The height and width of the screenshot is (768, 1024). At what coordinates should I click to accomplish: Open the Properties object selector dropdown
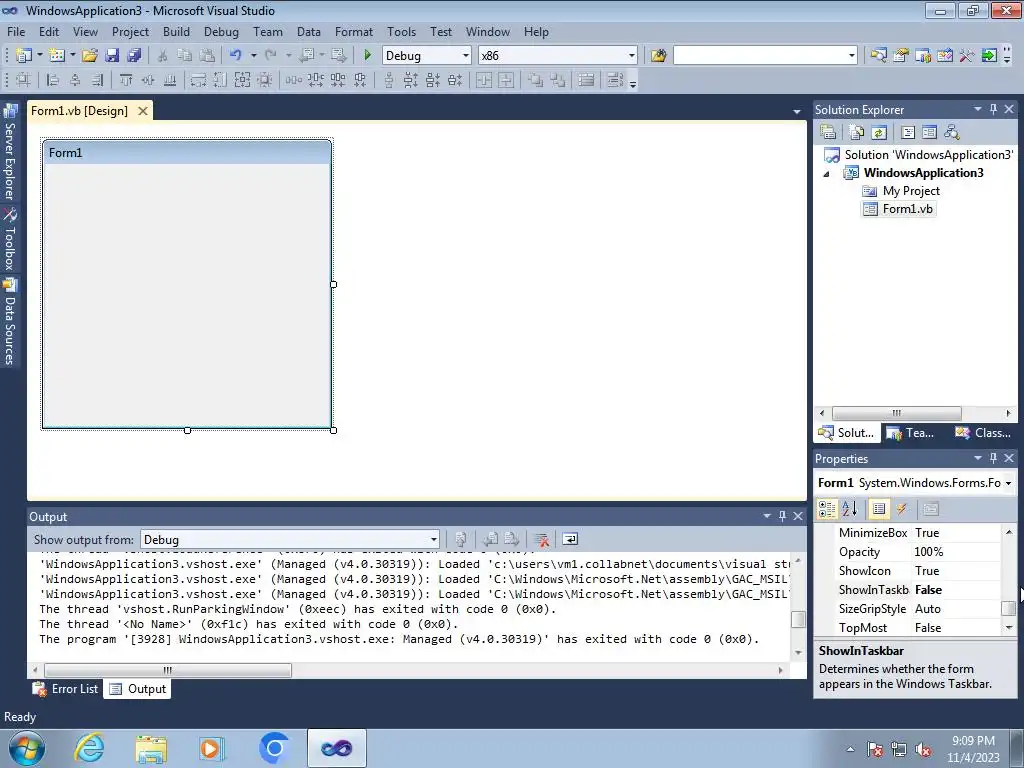click(x=1008, y=483)
